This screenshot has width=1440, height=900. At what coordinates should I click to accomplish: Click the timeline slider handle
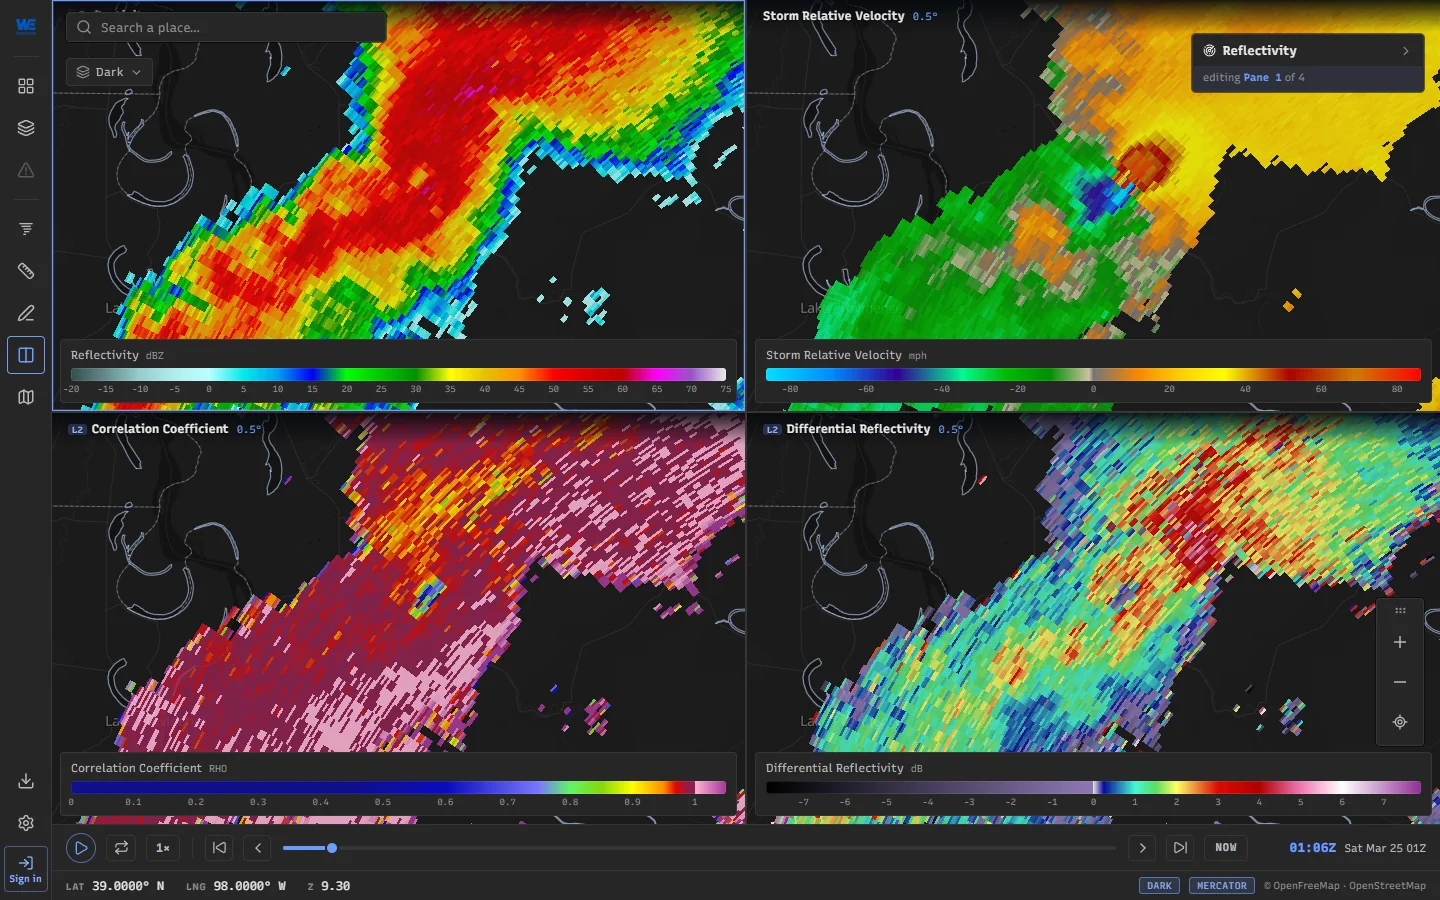[332, 848]
